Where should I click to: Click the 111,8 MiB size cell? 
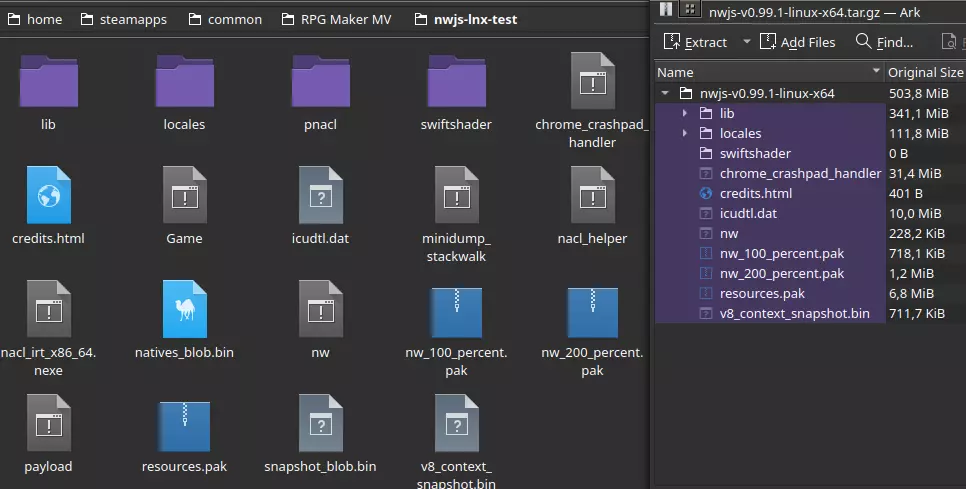[919, 133]
